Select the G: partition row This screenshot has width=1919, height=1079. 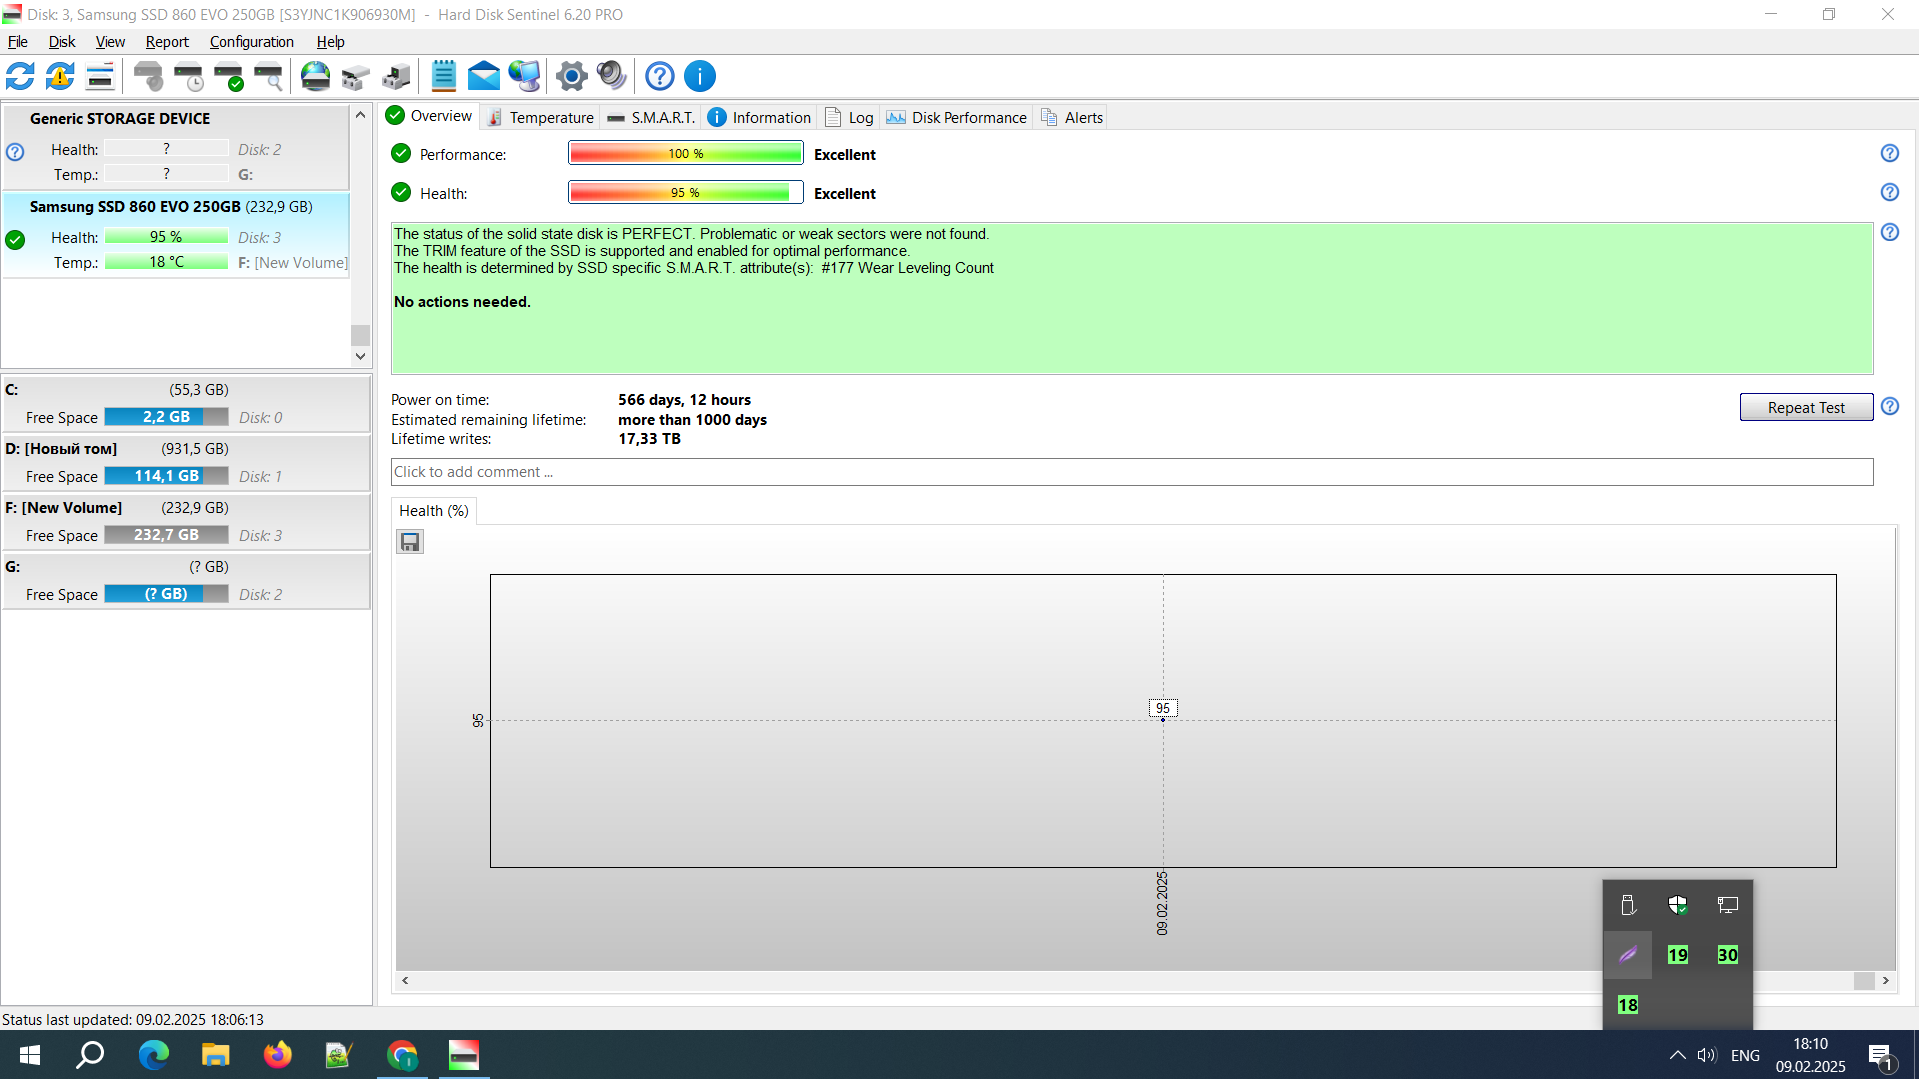tap(186, 580)
